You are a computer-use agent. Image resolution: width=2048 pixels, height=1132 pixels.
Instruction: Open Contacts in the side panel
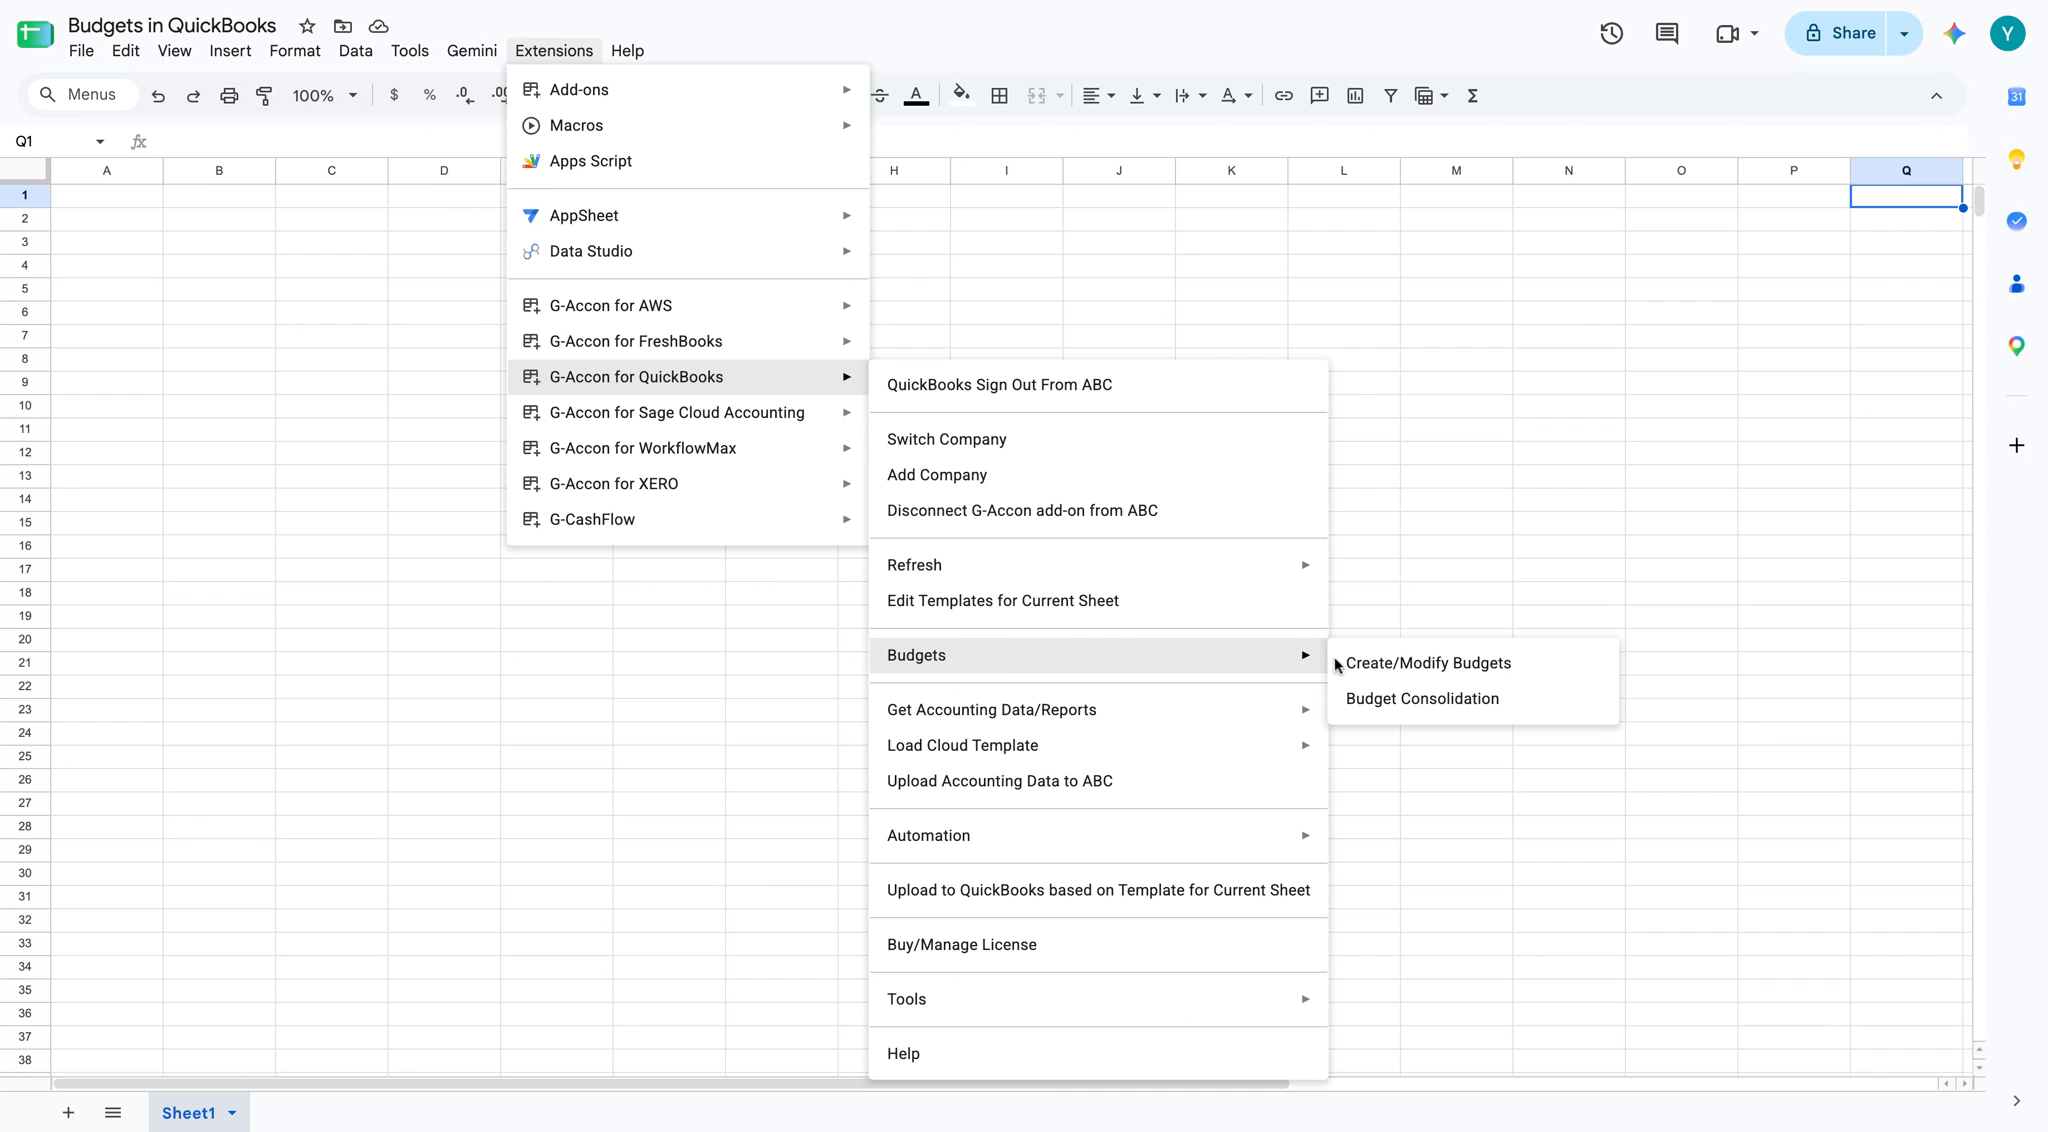pos(2016,284)
